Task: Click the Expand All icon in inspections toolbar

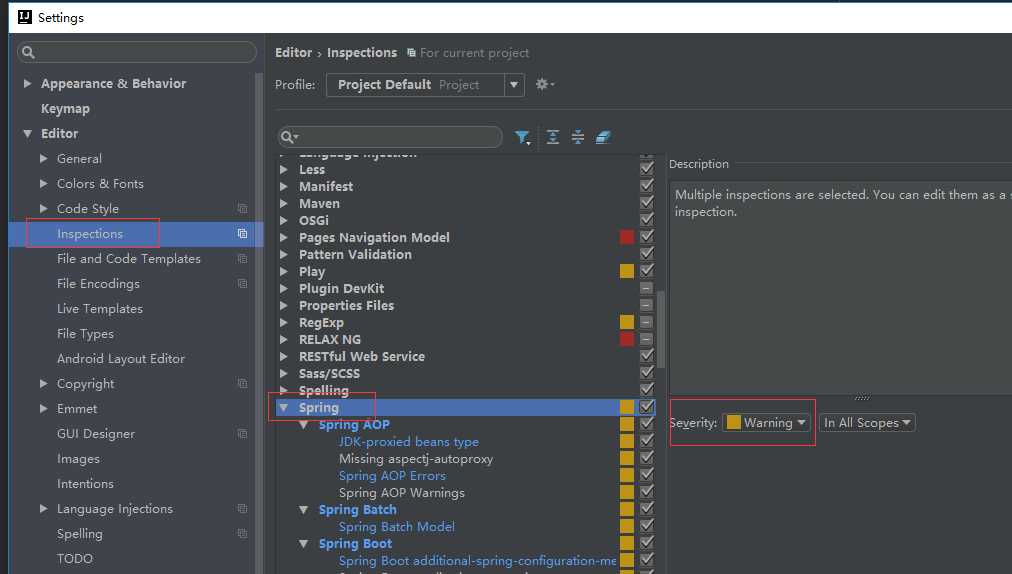Action: coord(553,137)
